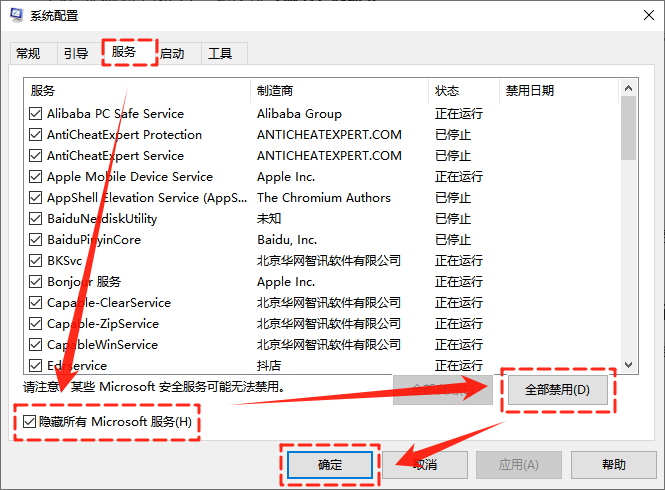Image resolution: width=665 pixels, height=490 pixels.
Task: Toggle AntiCheatExpert Service checkbox
Action: pos(36,156)
